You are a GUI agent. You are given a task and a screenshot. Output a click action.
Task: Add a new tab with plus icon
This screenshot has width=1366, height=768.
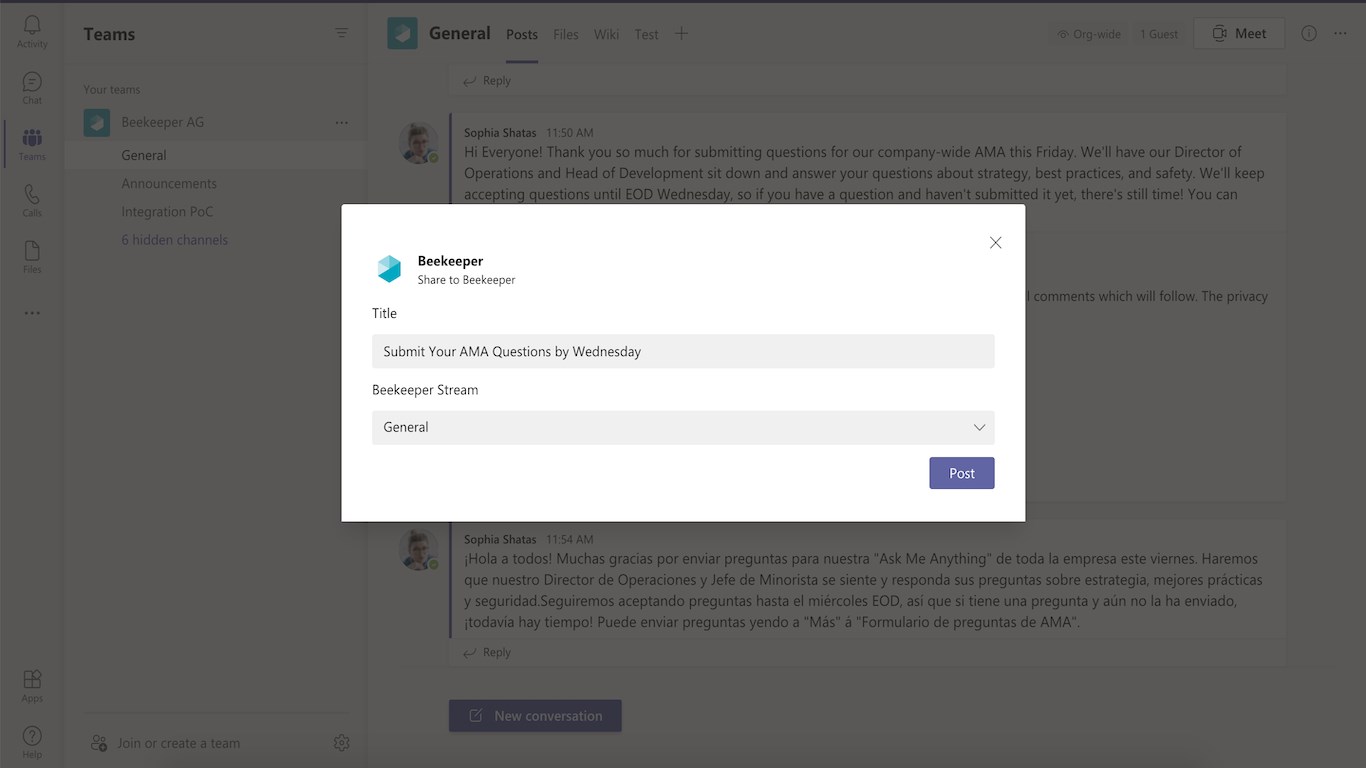pos(681,33)
